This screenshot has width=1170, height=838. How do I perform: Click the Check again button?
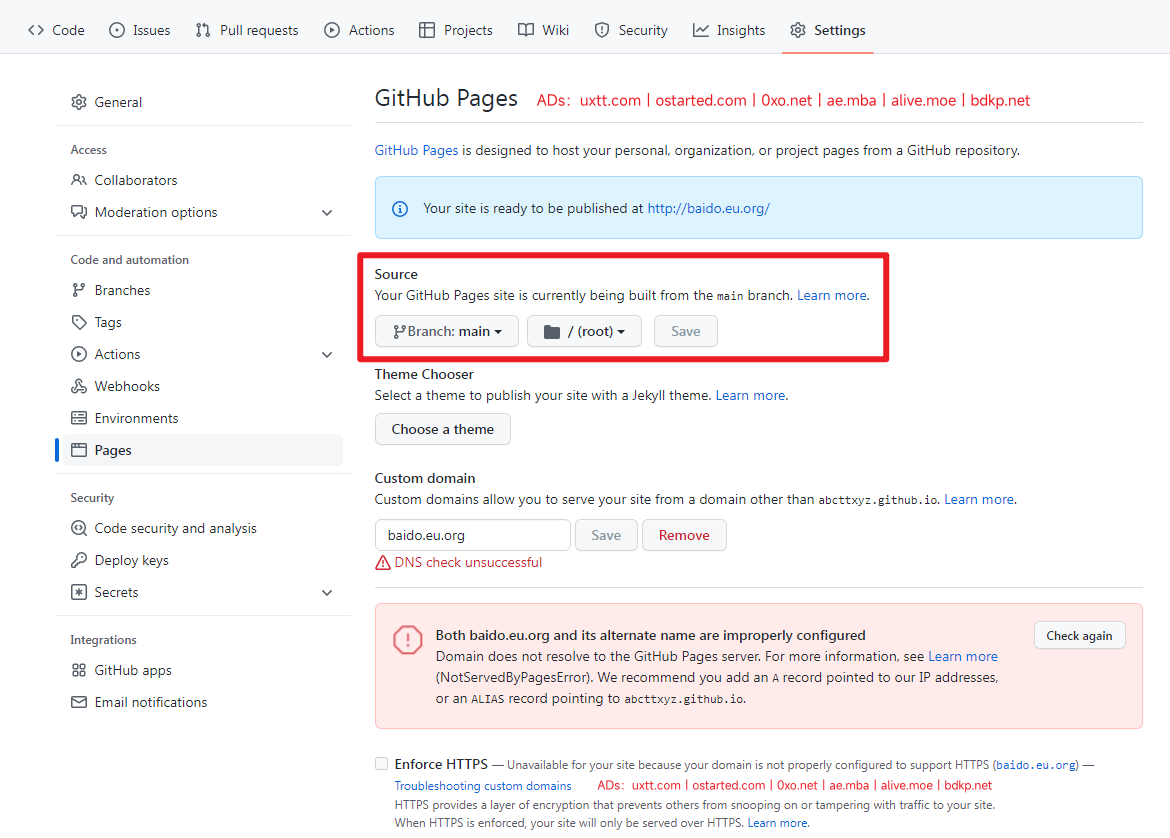(x=1079, y=636)
